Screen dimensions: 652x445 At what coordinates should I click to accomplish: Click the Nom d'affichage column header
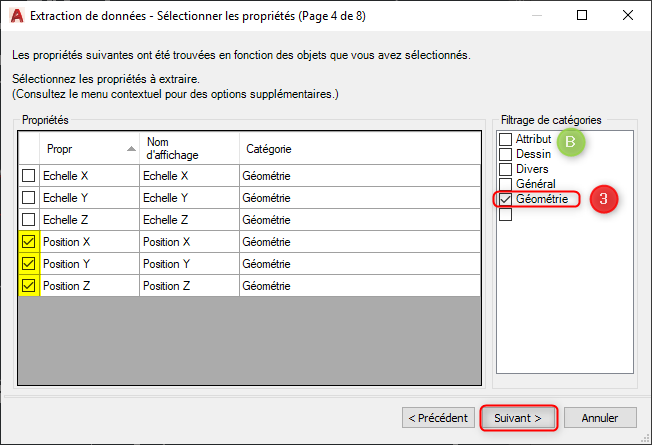[x=188, y=148]
